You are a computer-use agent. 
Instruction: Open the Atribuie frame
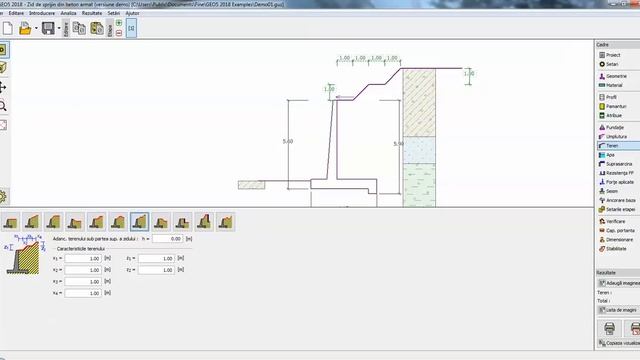pos(618,116)
